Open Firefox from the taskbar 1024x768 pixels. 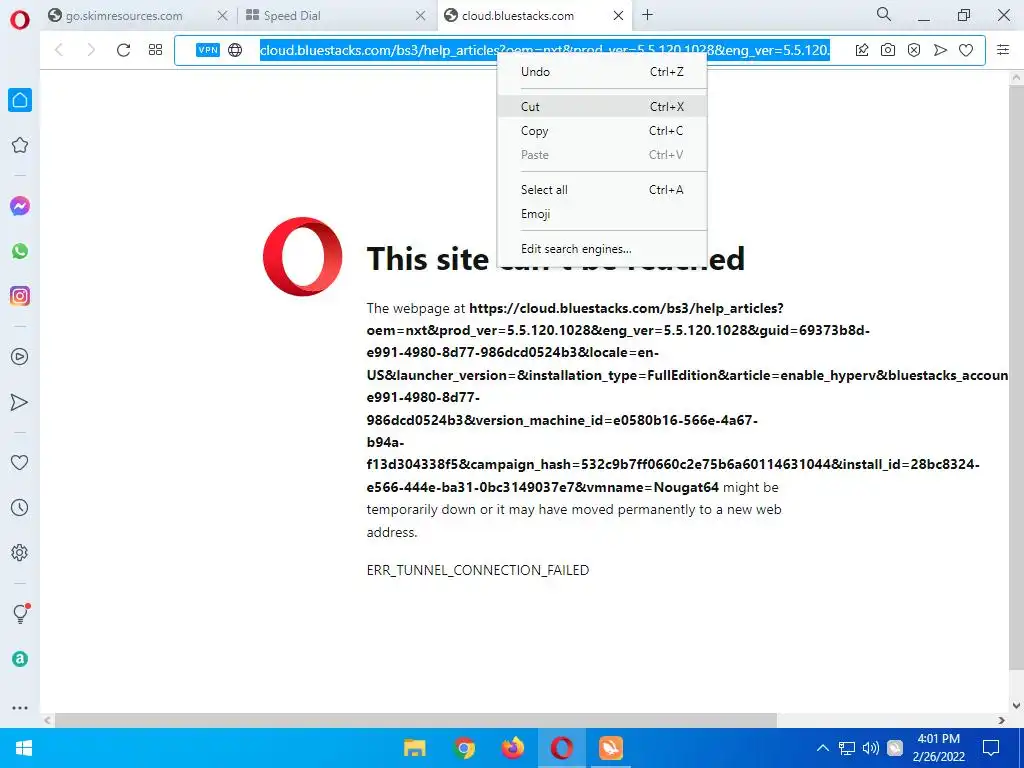tap(513, 748)
